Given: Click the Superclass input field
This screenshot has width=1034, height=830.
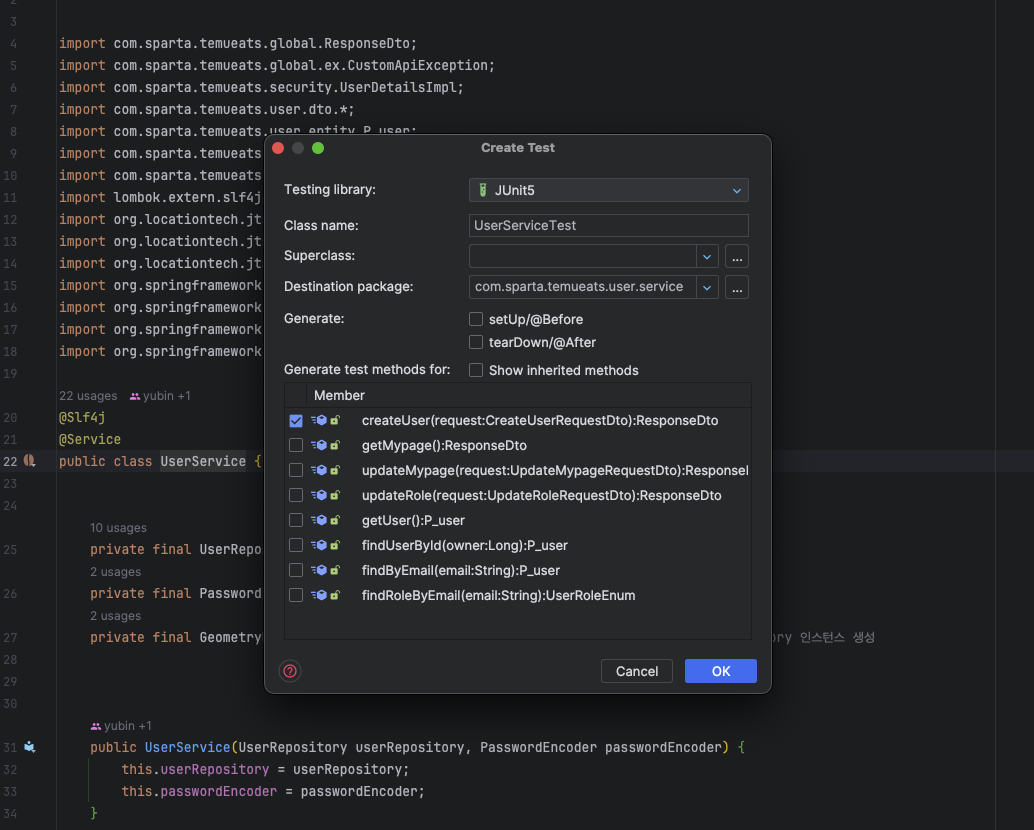Looking at the screenshot, I should pos(583,256).
